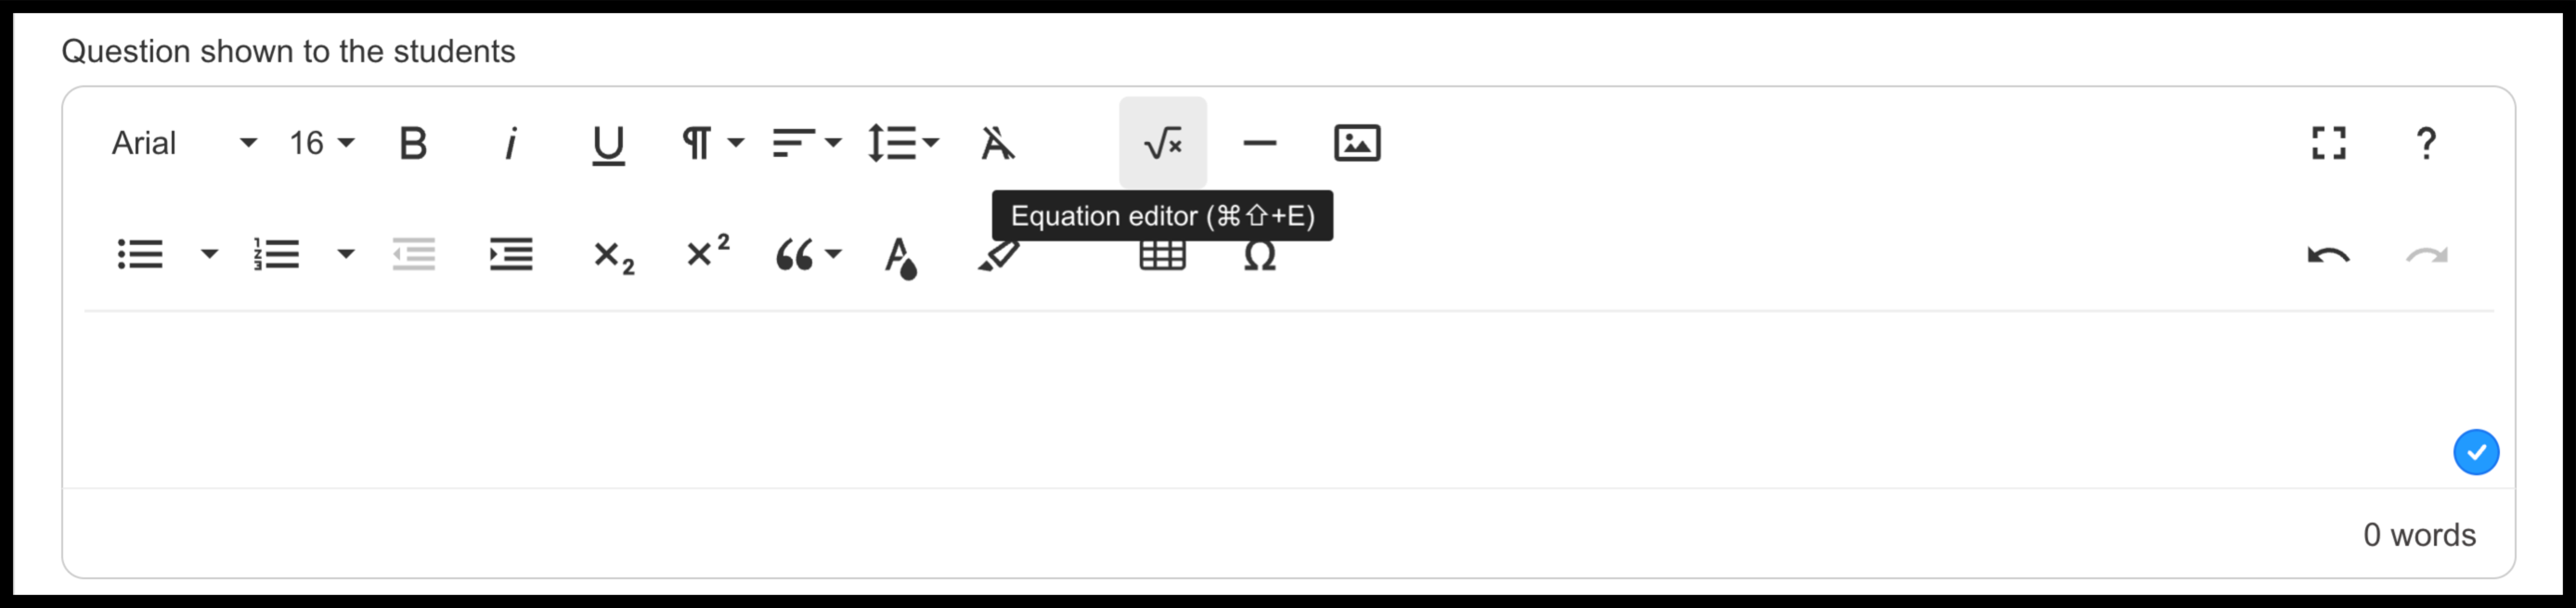Insert an image into the question
Viewport: 2576px width, 608px height.
pos(1357,143)
